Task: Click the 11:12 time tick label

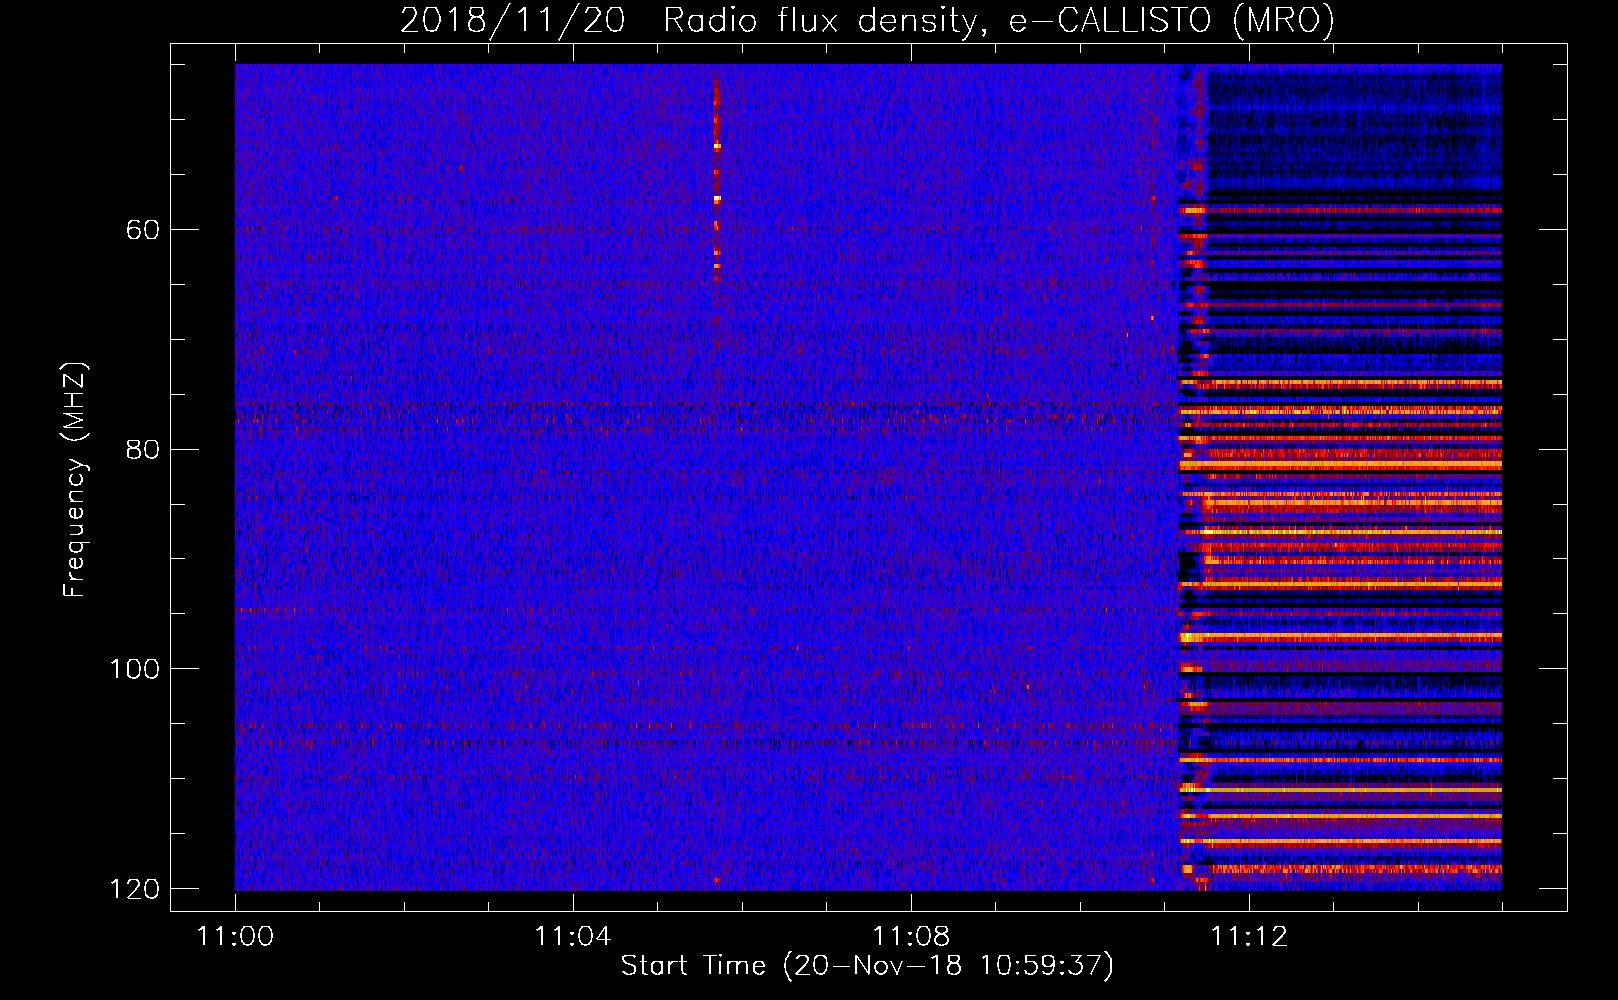Action: pyautogui.click(x=1249, y=937)
